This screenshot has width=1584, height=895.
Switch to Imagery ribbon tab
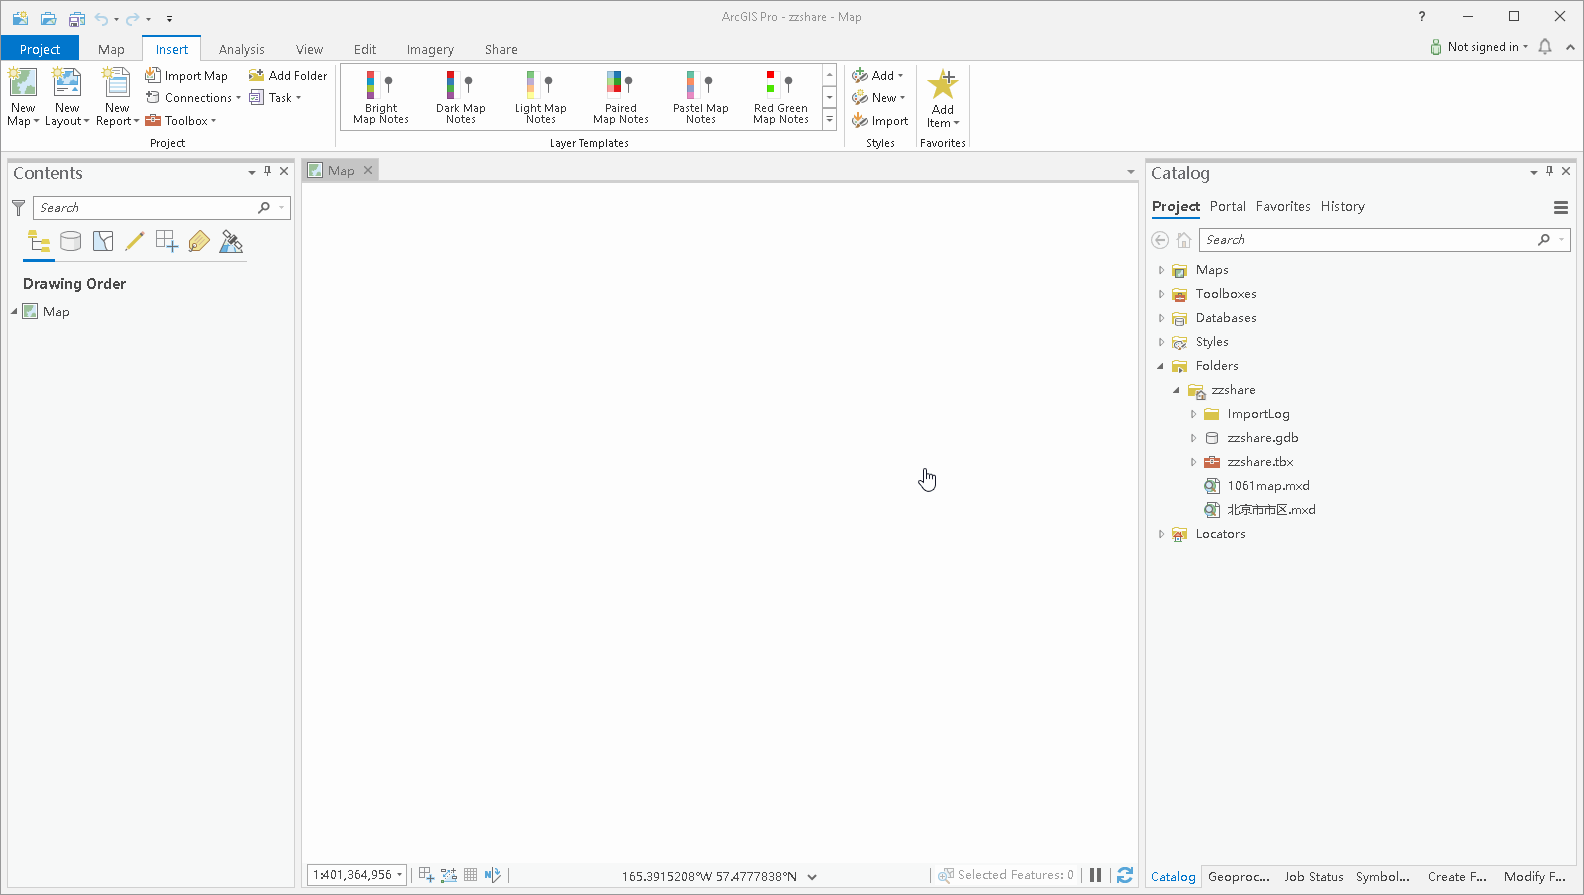click(x=430, y=49)
